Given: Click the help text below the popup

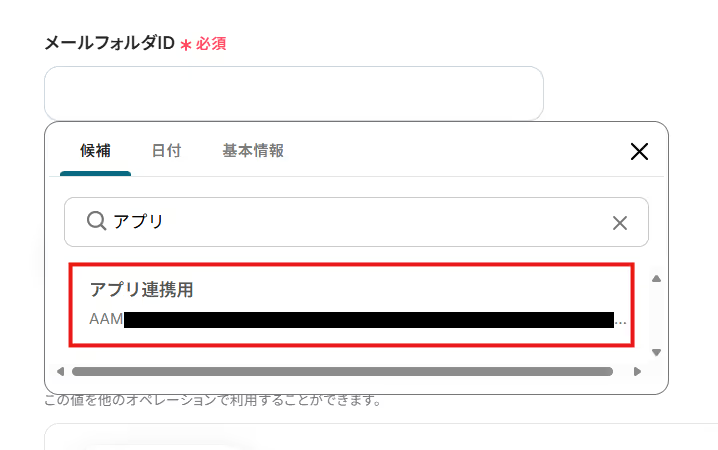Looking at the screenshot, I should pos(212,401).
